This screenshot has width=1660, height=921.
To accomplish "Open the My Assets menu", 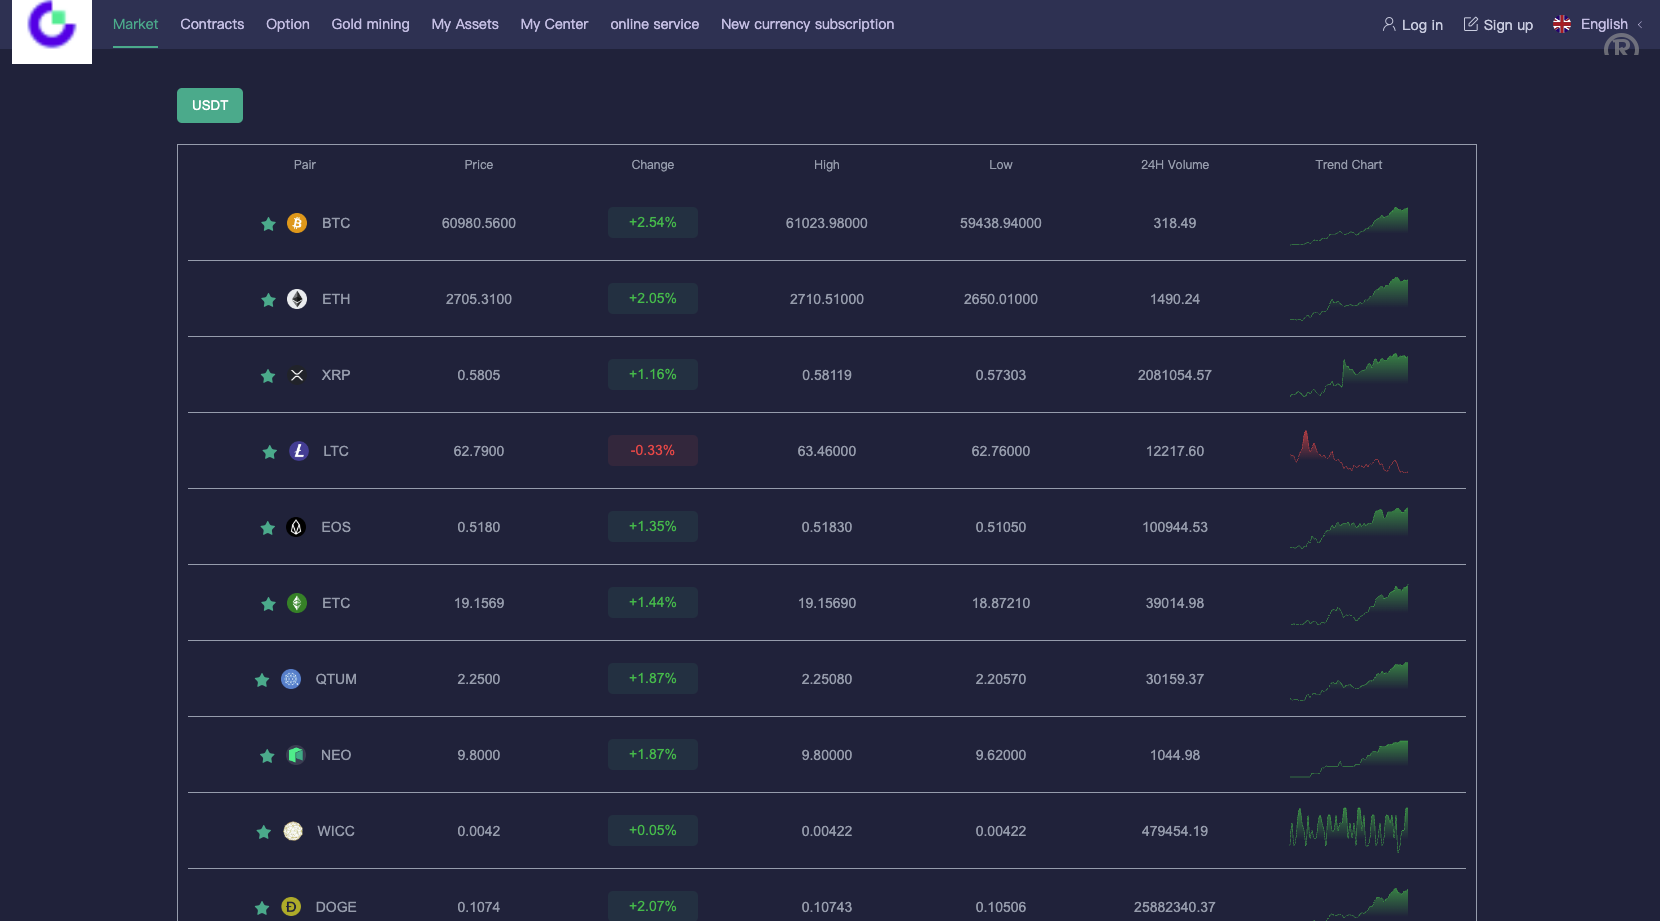I will pos(465,24).
